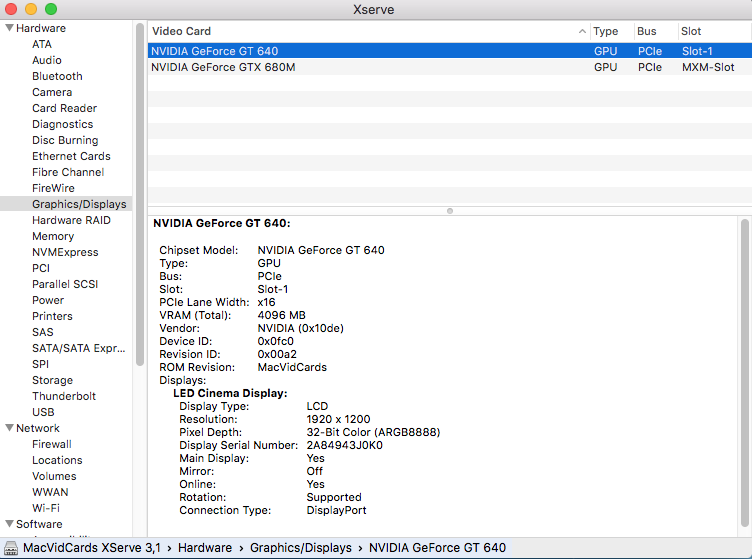Click Hardware in the path bar

(205, 547)
